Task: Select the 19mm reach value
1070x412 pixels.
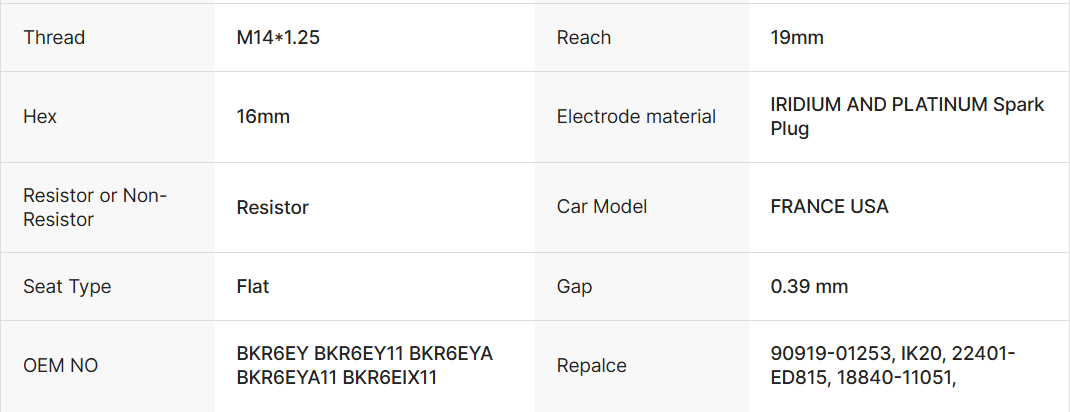Action: (797, 38)
